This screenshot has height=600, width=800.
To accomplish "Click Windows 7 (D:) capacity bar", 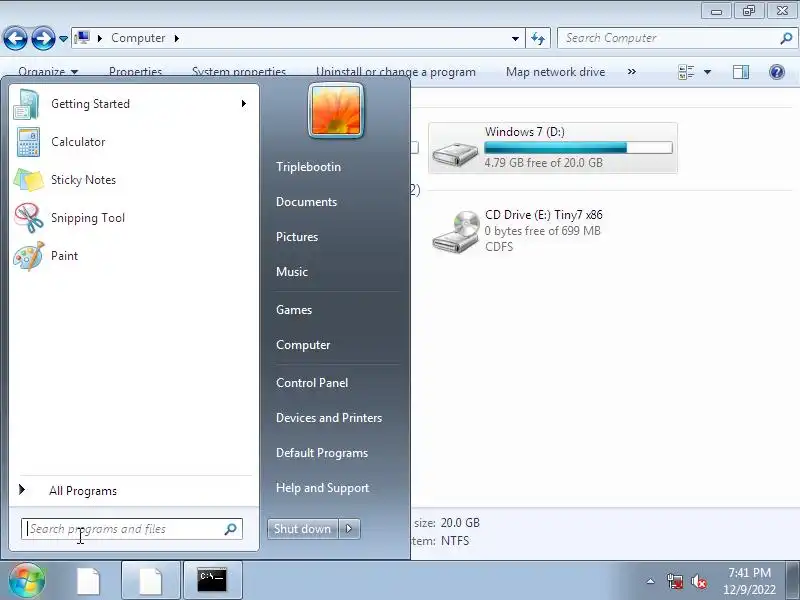I will 578,147.
